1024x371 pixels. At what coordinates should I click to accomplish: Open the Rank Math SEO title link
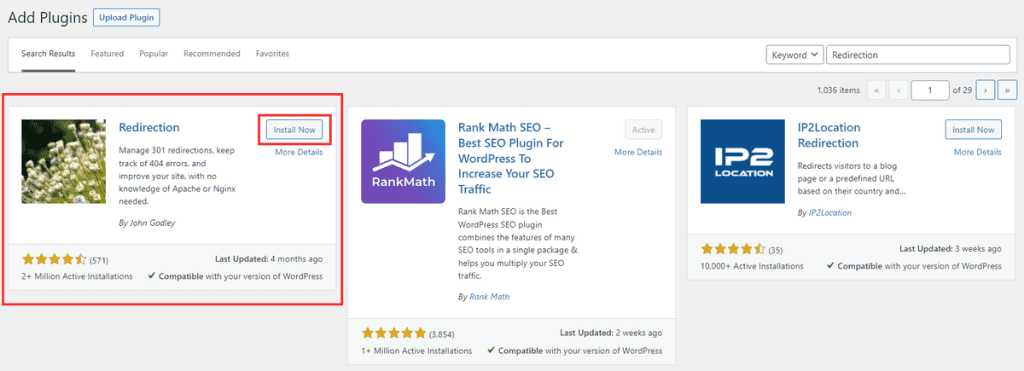click(511, 159)
